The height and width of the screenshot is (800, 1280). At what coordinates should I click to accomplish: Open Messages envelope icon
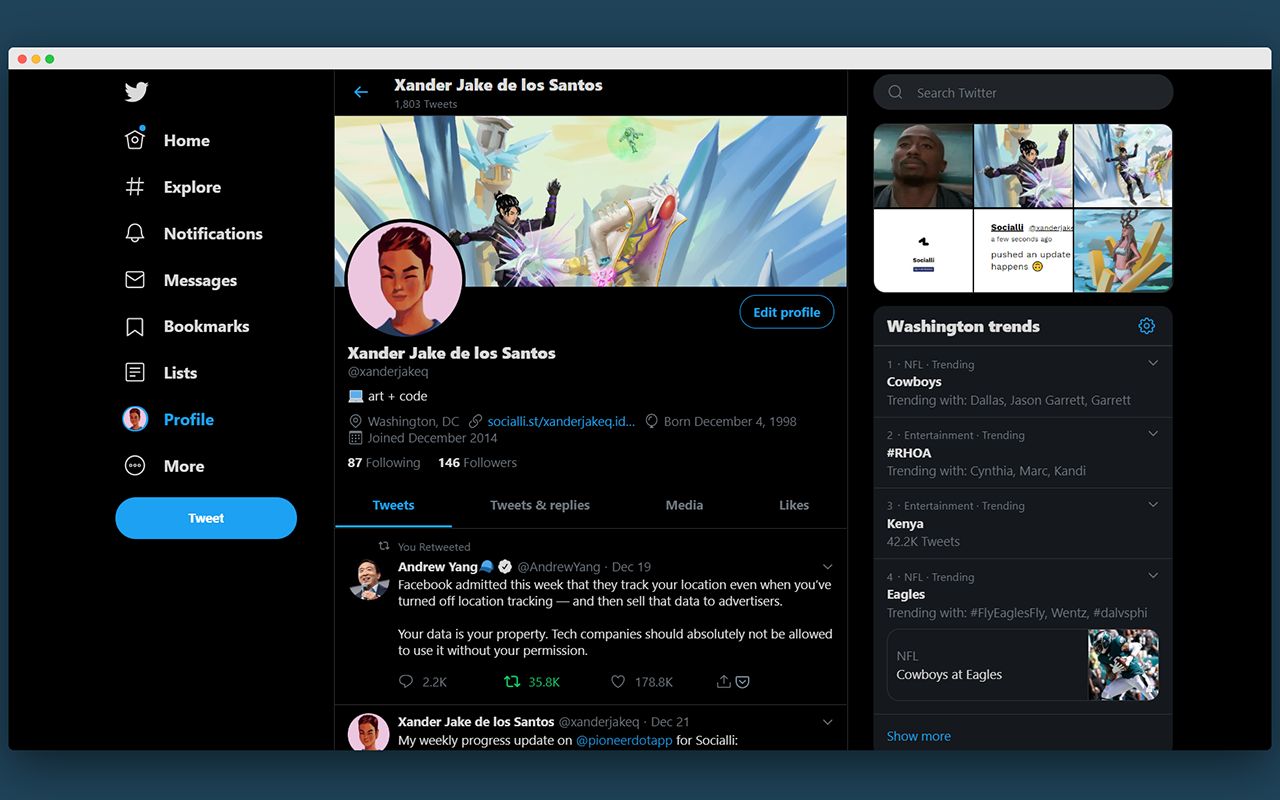tap(135, 280)
